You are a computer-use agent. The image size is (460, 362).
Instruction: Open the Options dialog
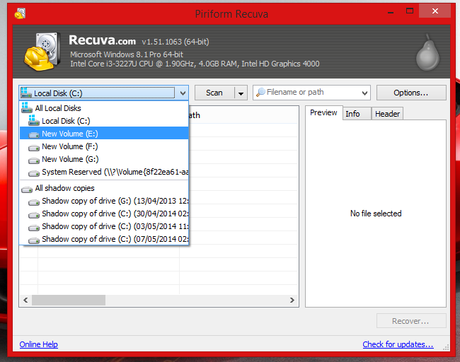[x=411, y=93]
